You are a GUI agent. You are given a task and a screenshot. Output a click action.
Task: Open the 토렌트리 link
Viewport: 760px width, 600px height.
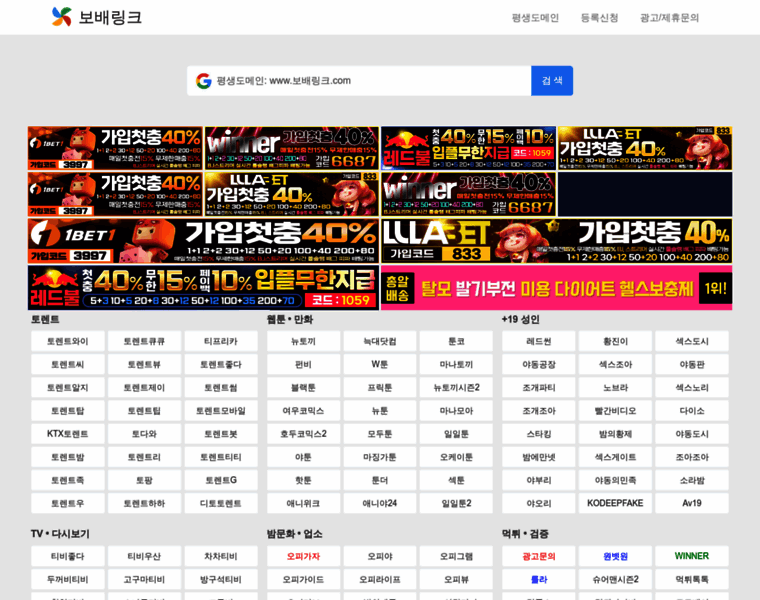coord(144,457)
